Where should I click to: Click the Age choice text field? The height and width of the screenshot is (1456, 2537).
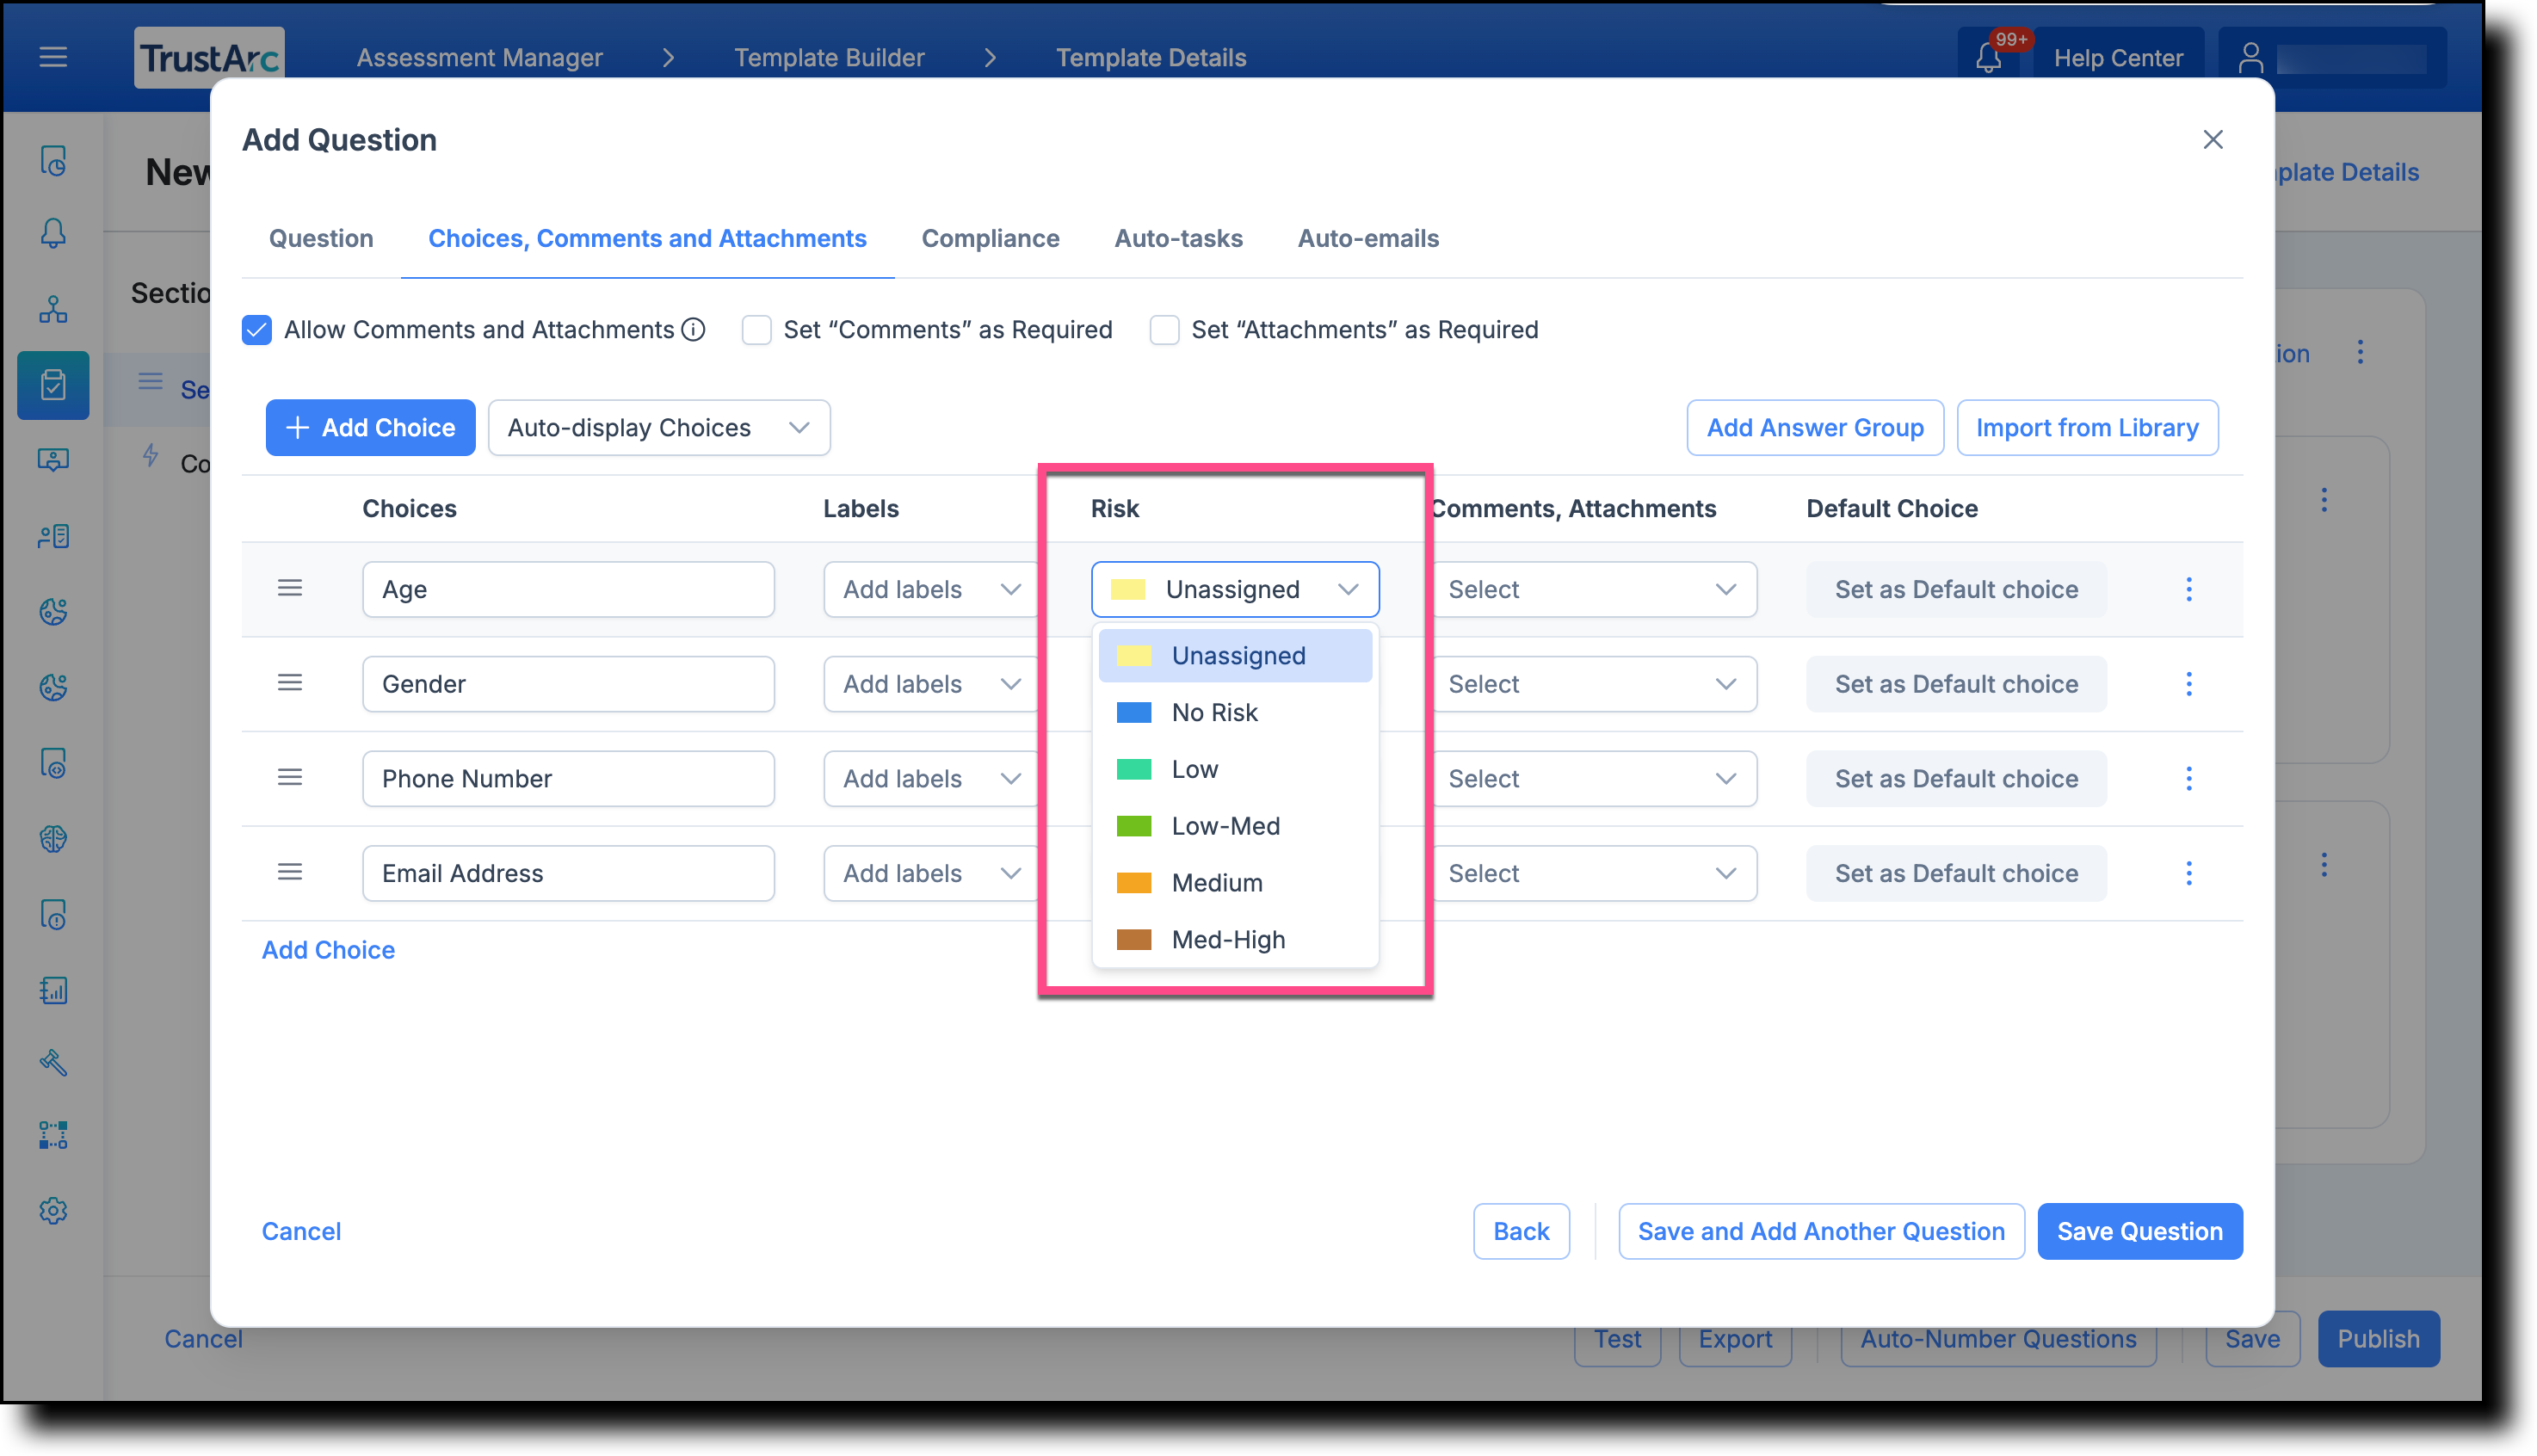click(x=568, y=589)
